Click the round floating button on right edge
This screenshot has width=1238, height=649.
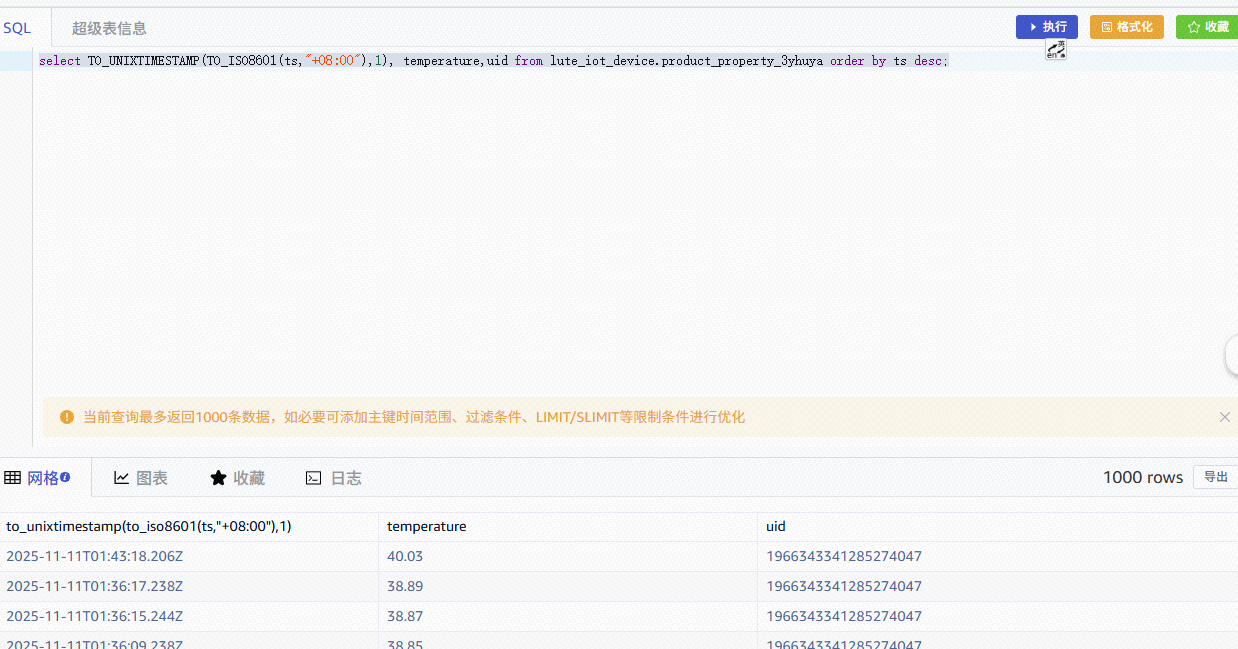click(x=1232, y=354)
